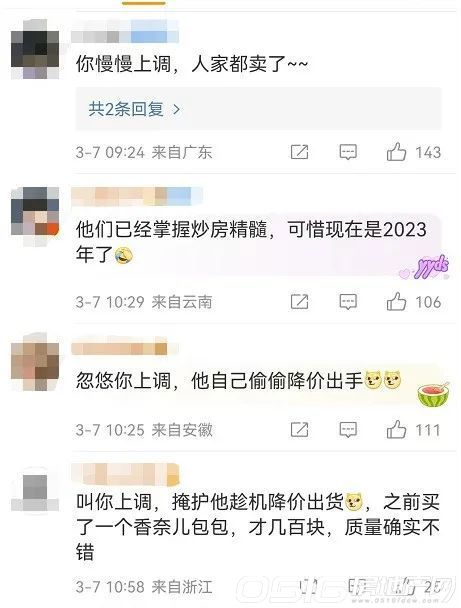This screenshot has height=608, width=461.
Task: Tap the chevron next to 共2条回复
Action: pyautogui.click(x=176, y=109)
